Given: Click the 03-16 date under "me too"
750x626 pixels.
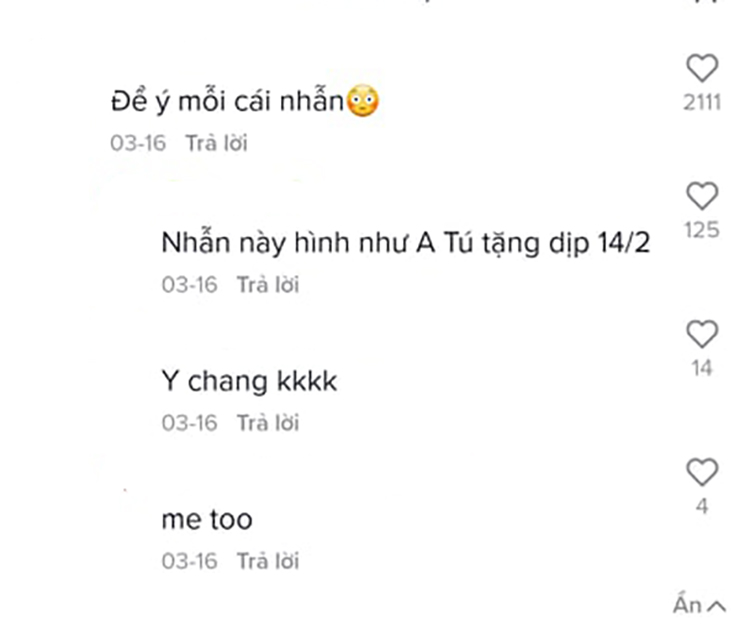Looking at the screenshot, I should (x=190, y=561).
